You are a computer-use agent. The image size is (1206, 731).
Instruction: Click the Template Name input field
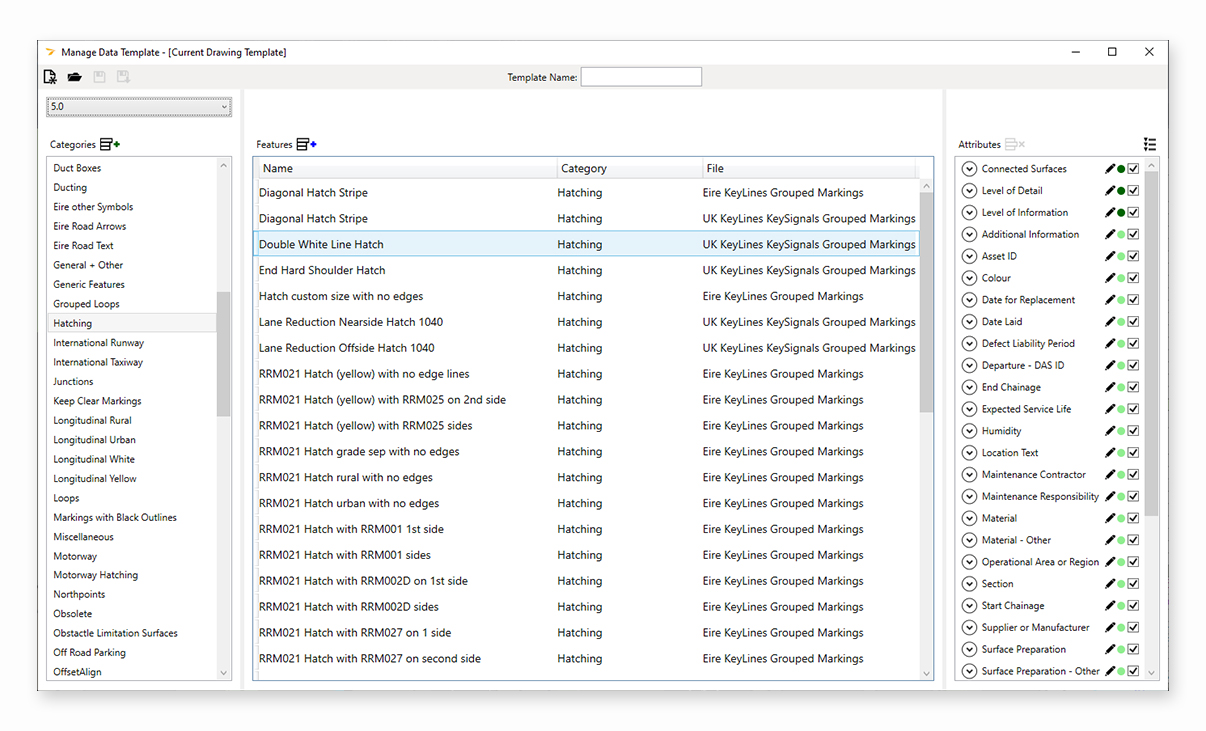pyautogui.click(x=641, y=77)
